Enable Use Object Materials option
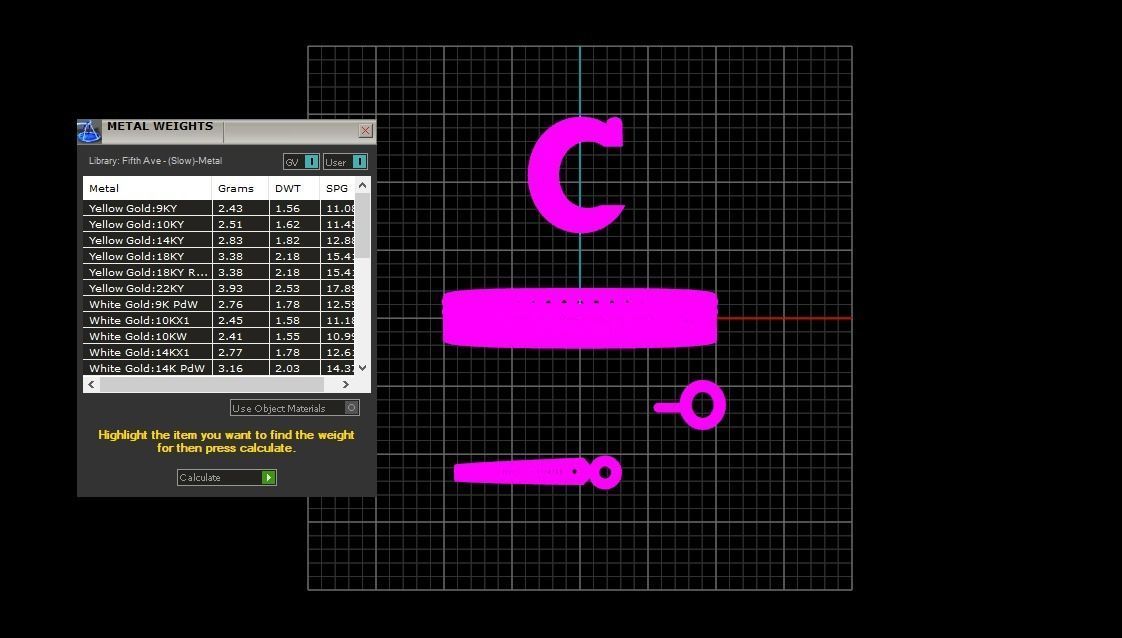The image size is (1122, 638). coord(295,408)
